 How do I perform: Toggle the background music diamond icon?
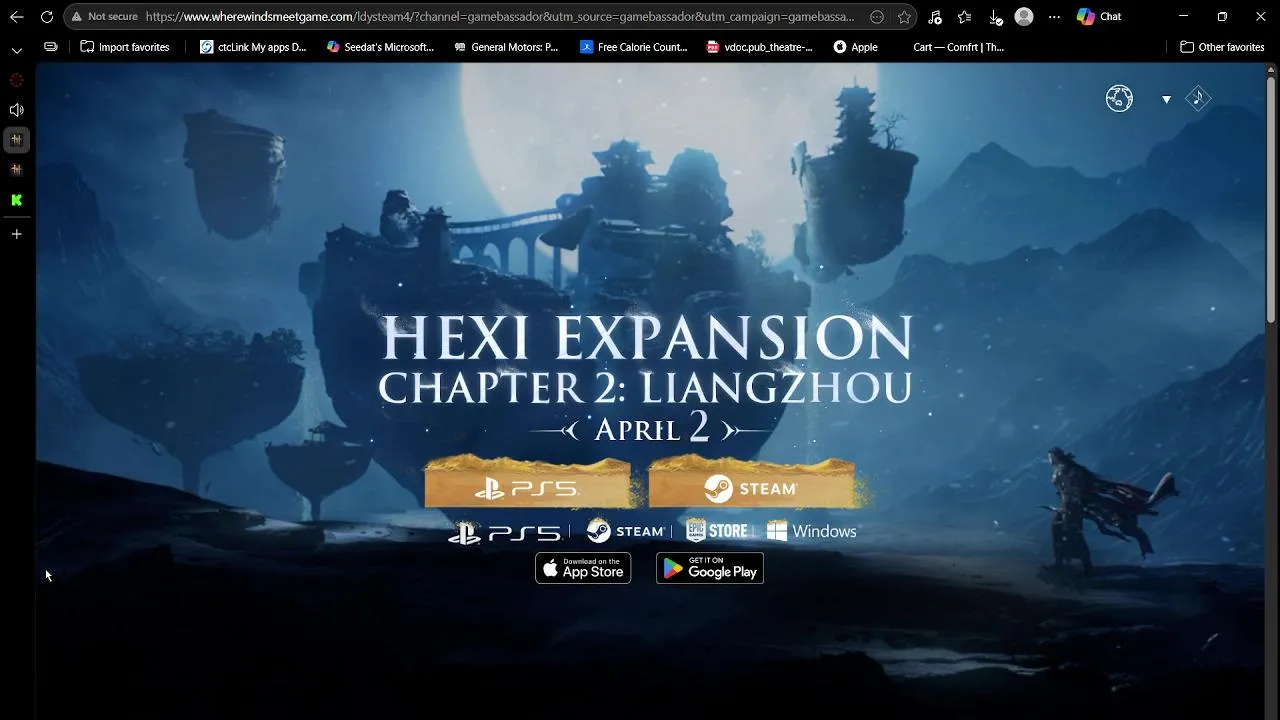(1198, 98)
